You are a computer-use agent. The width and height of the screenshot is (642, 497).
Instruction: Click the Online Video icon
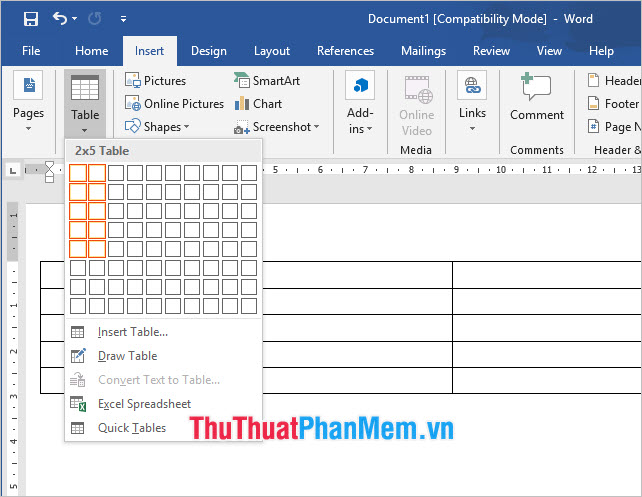tap(417, 88)
